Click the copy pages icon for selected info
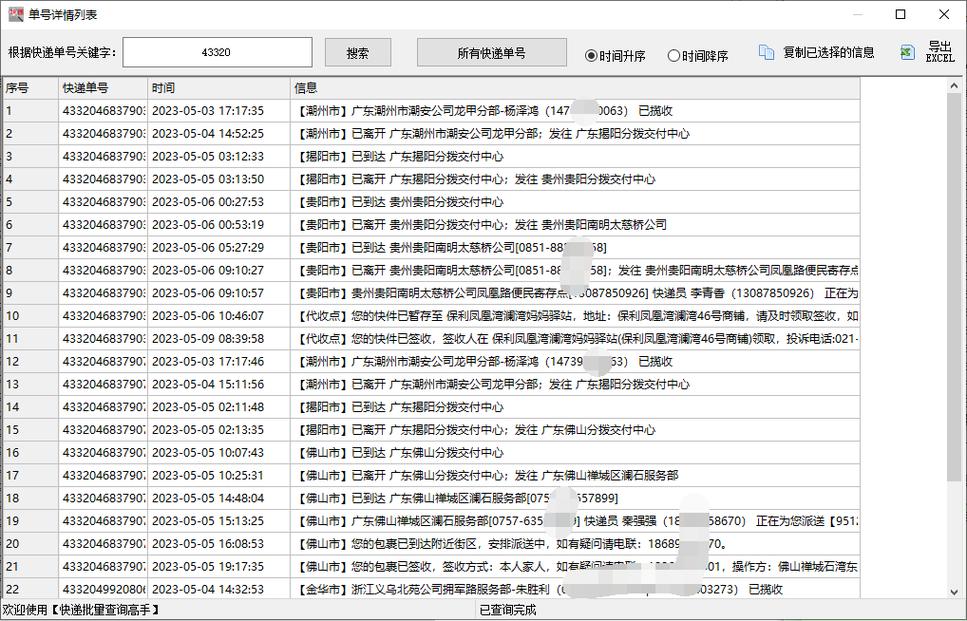This screenshot has height=621, width=967. pos(765,50)
